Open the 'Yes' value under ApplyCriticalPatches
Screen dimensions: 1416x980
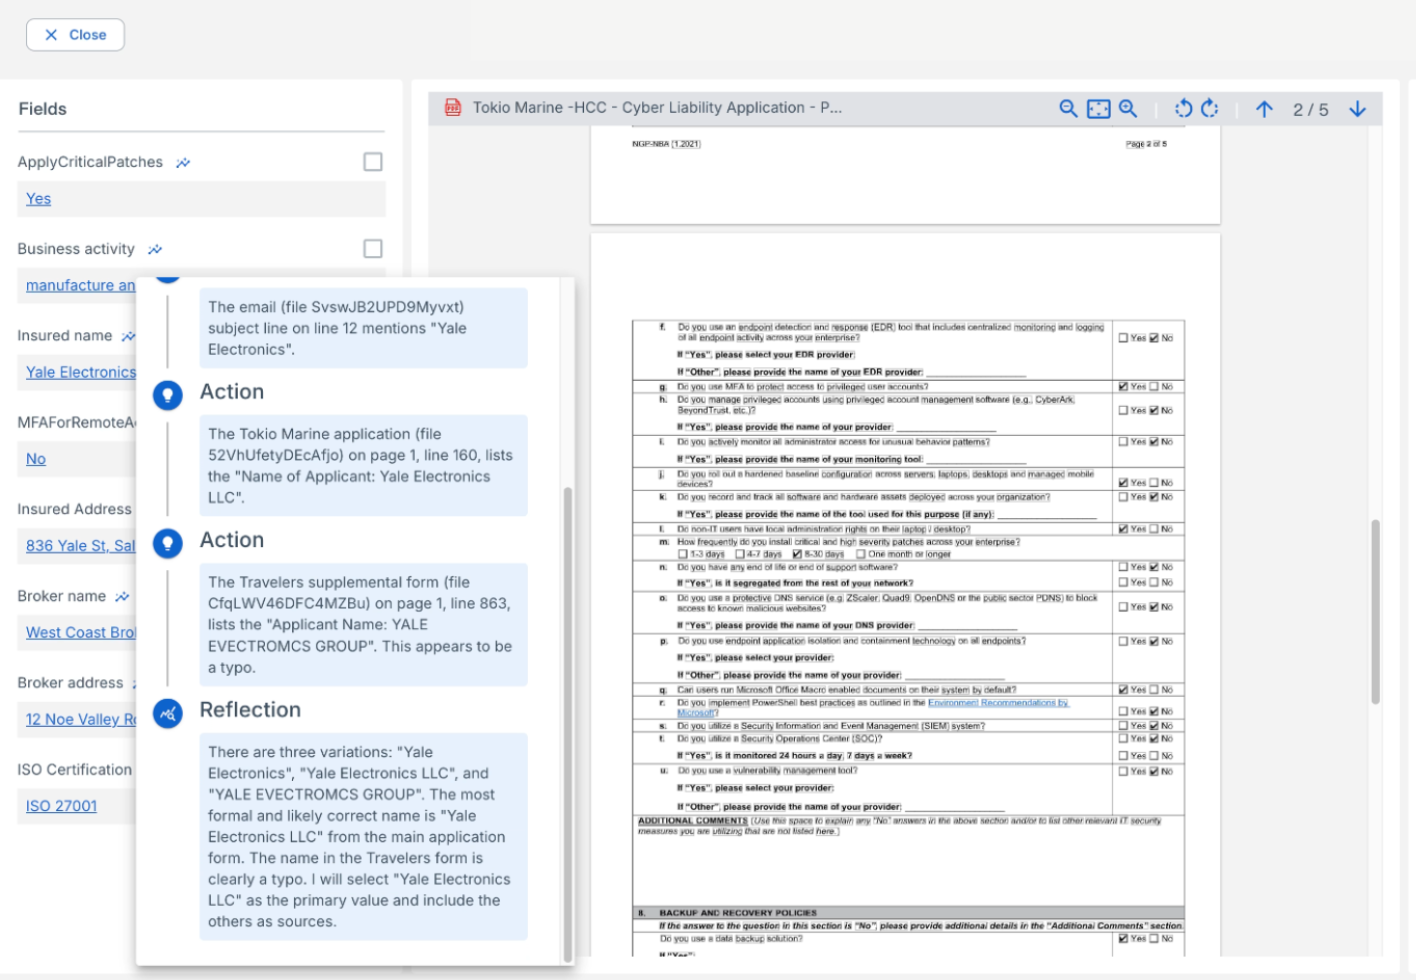38,199
